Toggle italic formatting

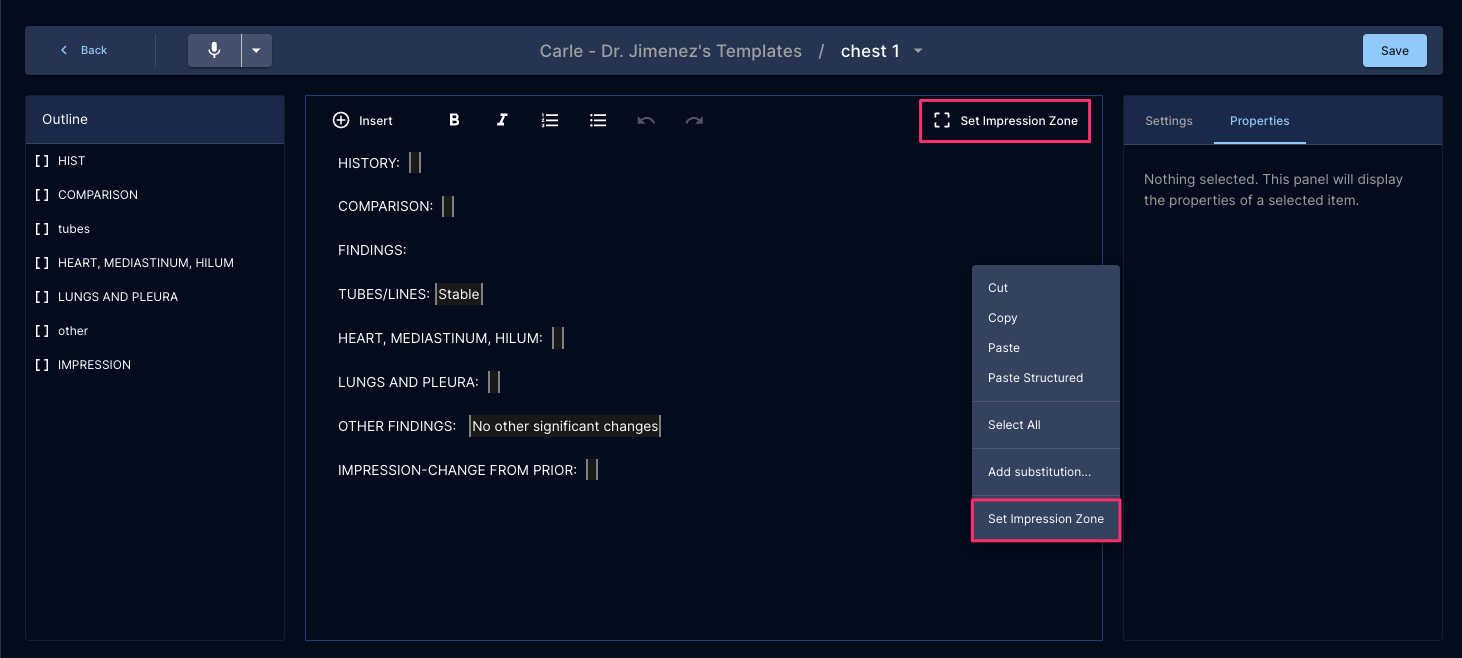[x=502, y=120]
